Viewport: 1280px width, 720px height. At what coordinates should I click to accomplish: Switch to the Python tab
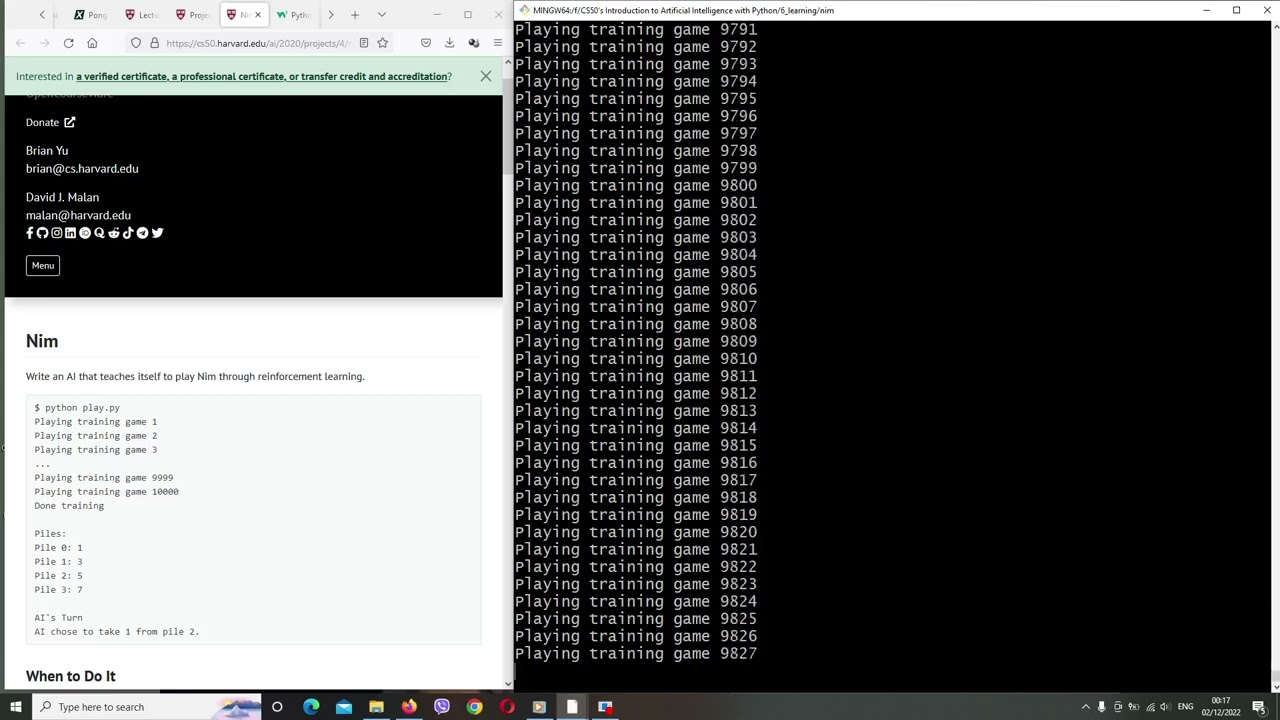click(294, 15)
